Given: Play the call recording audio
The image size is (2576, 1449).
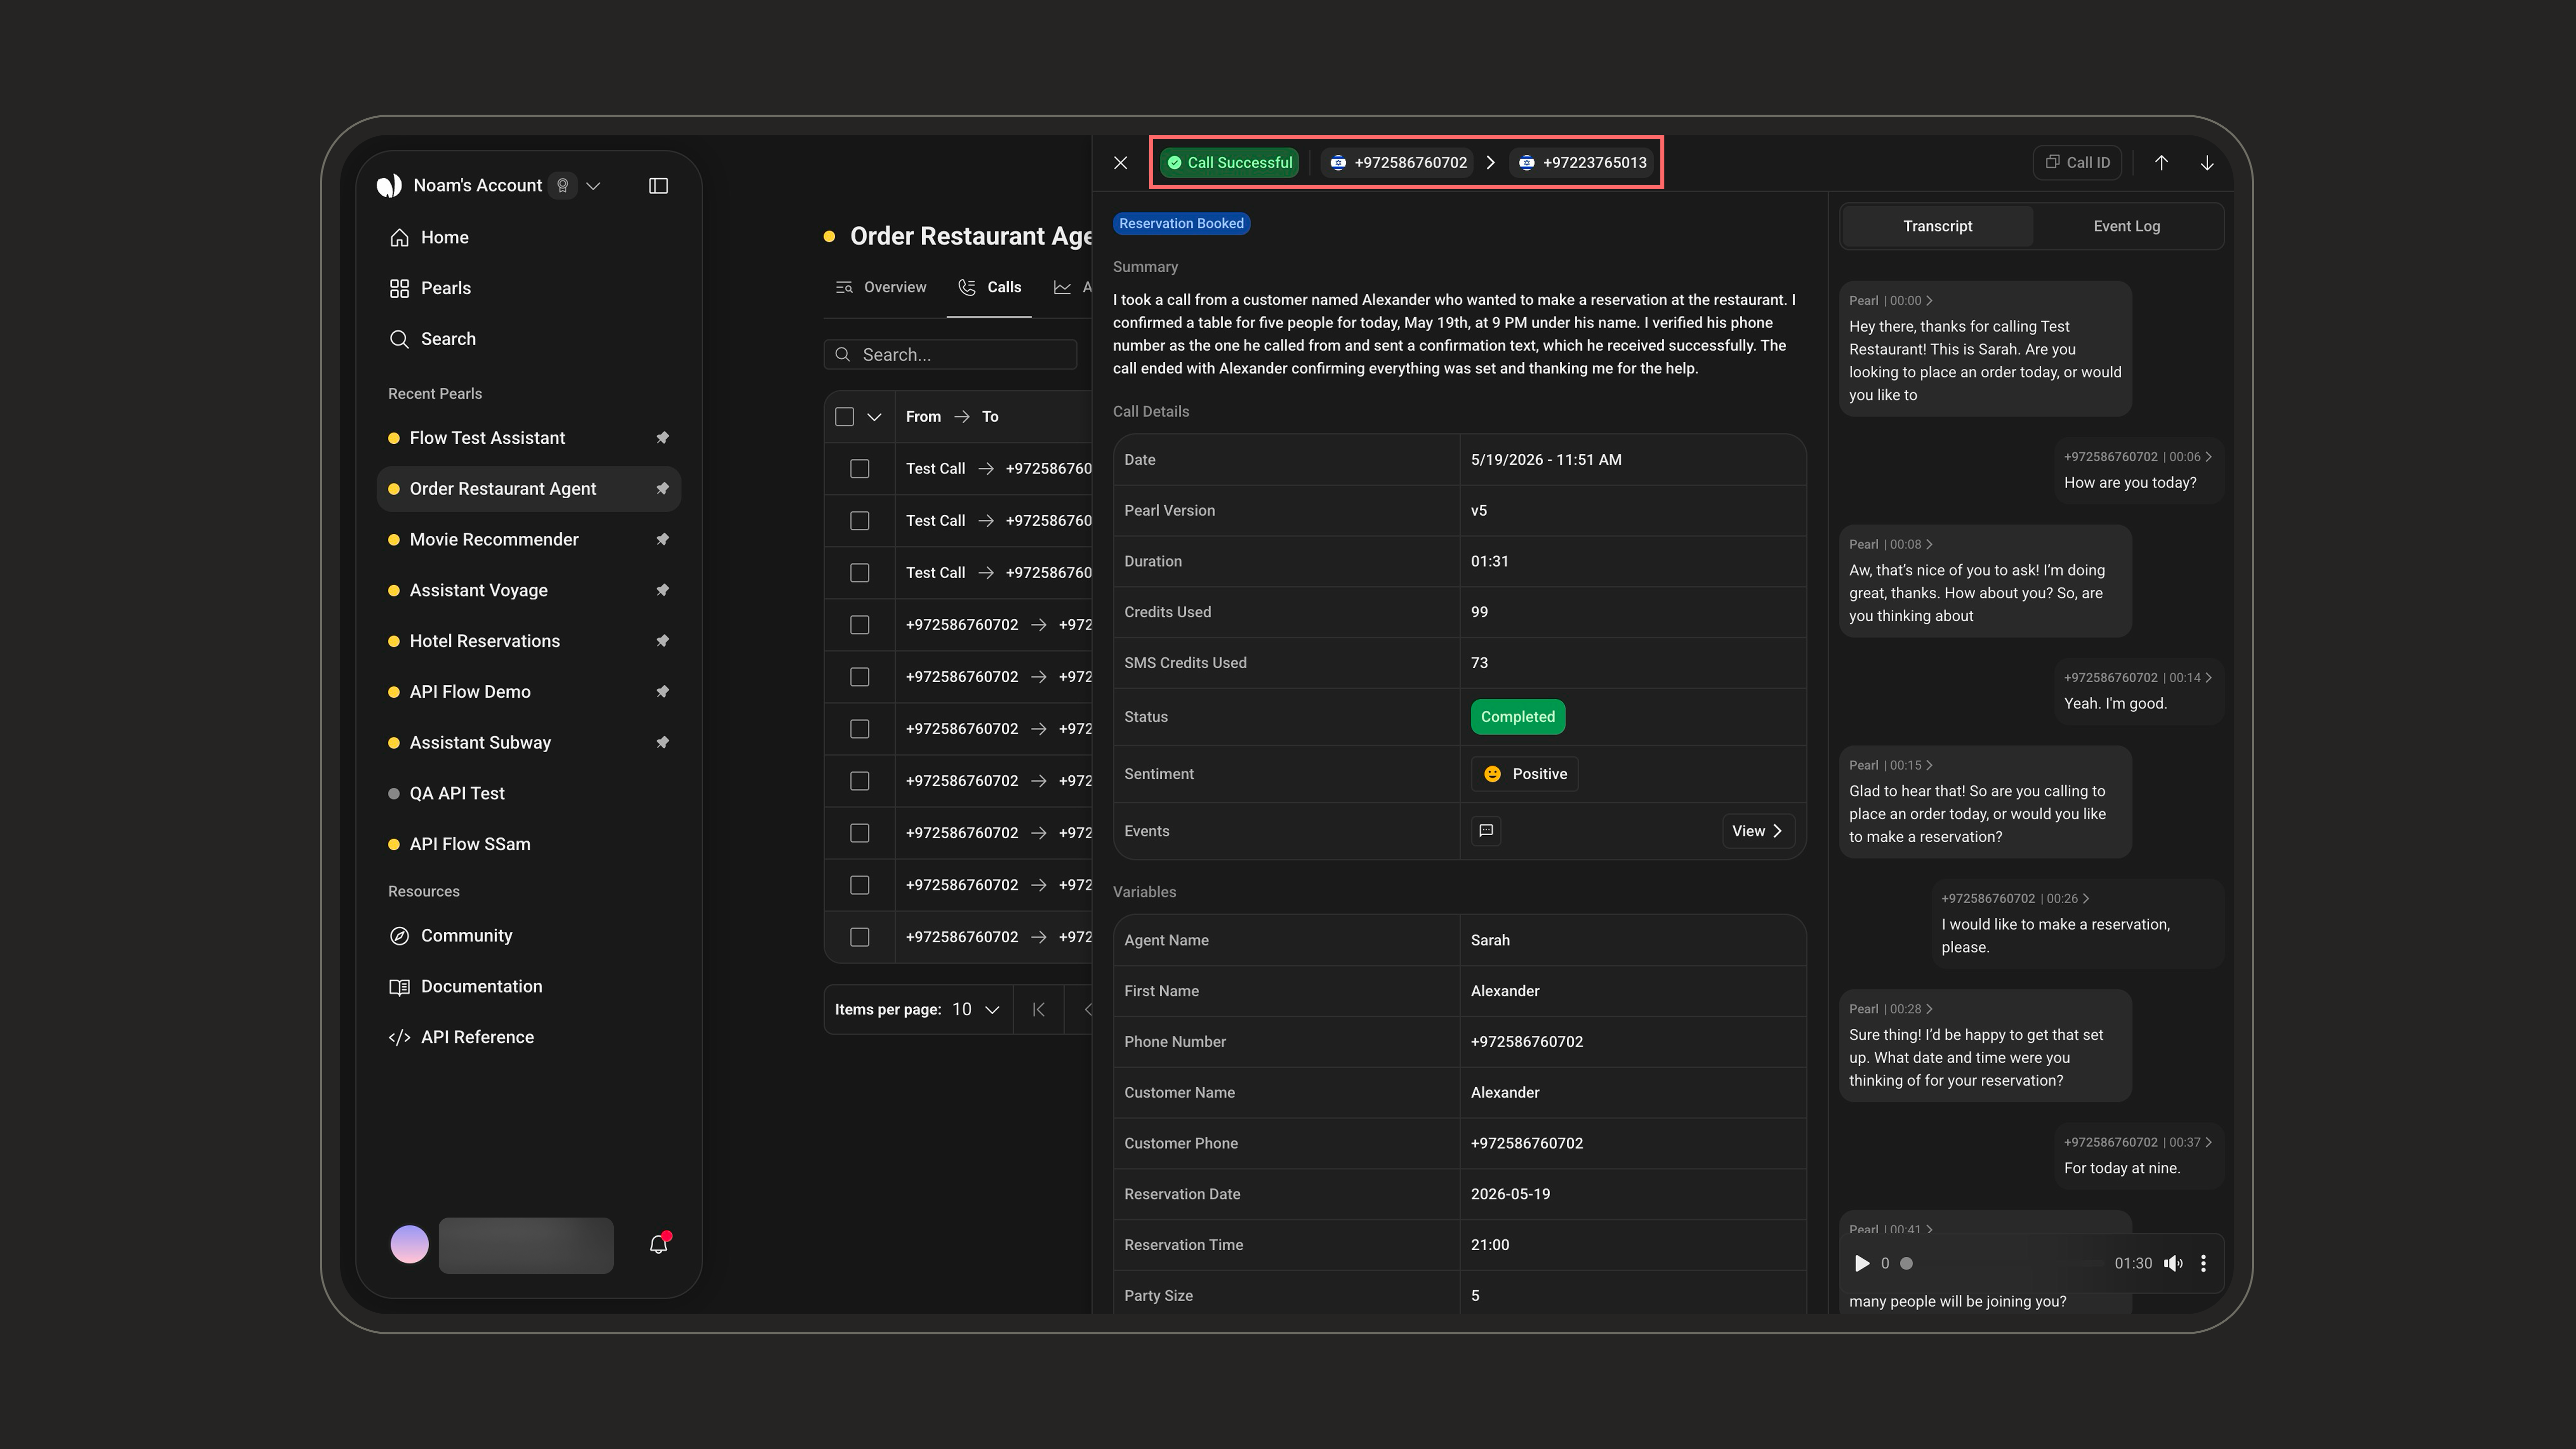Looking at the screenshot, I should click(x=1861, y=1263).
